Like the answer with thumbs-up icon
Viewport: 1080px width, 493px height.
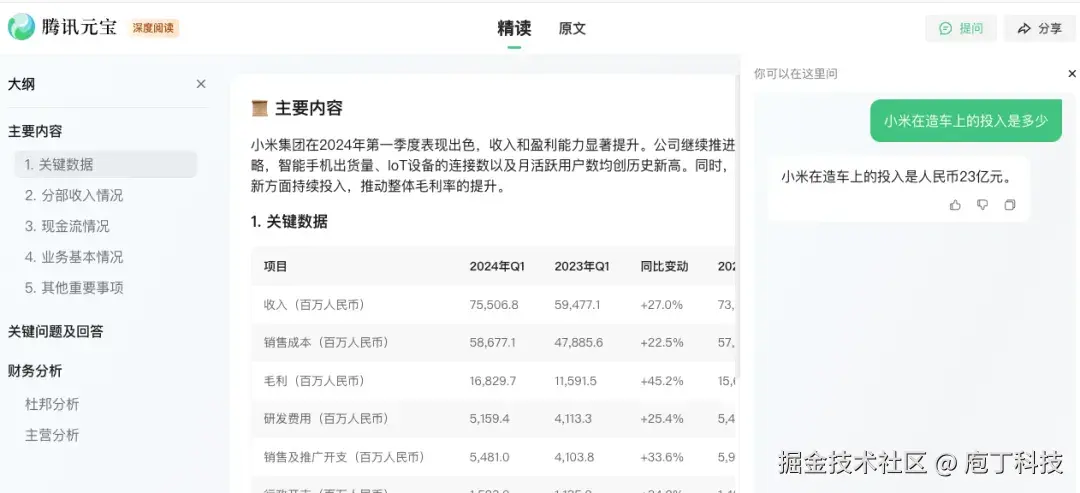(955, 204)
